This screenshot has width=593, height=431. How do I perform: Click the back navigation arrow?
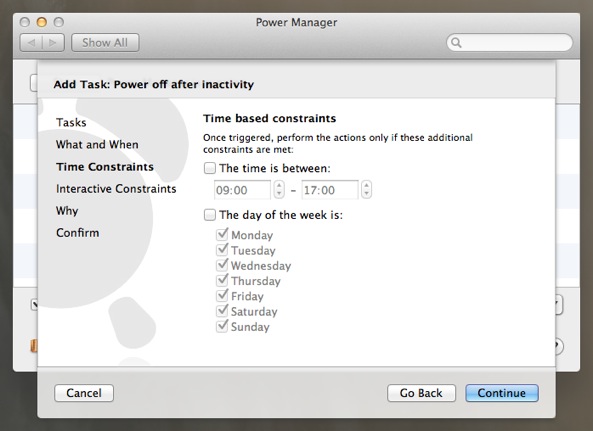31,43
